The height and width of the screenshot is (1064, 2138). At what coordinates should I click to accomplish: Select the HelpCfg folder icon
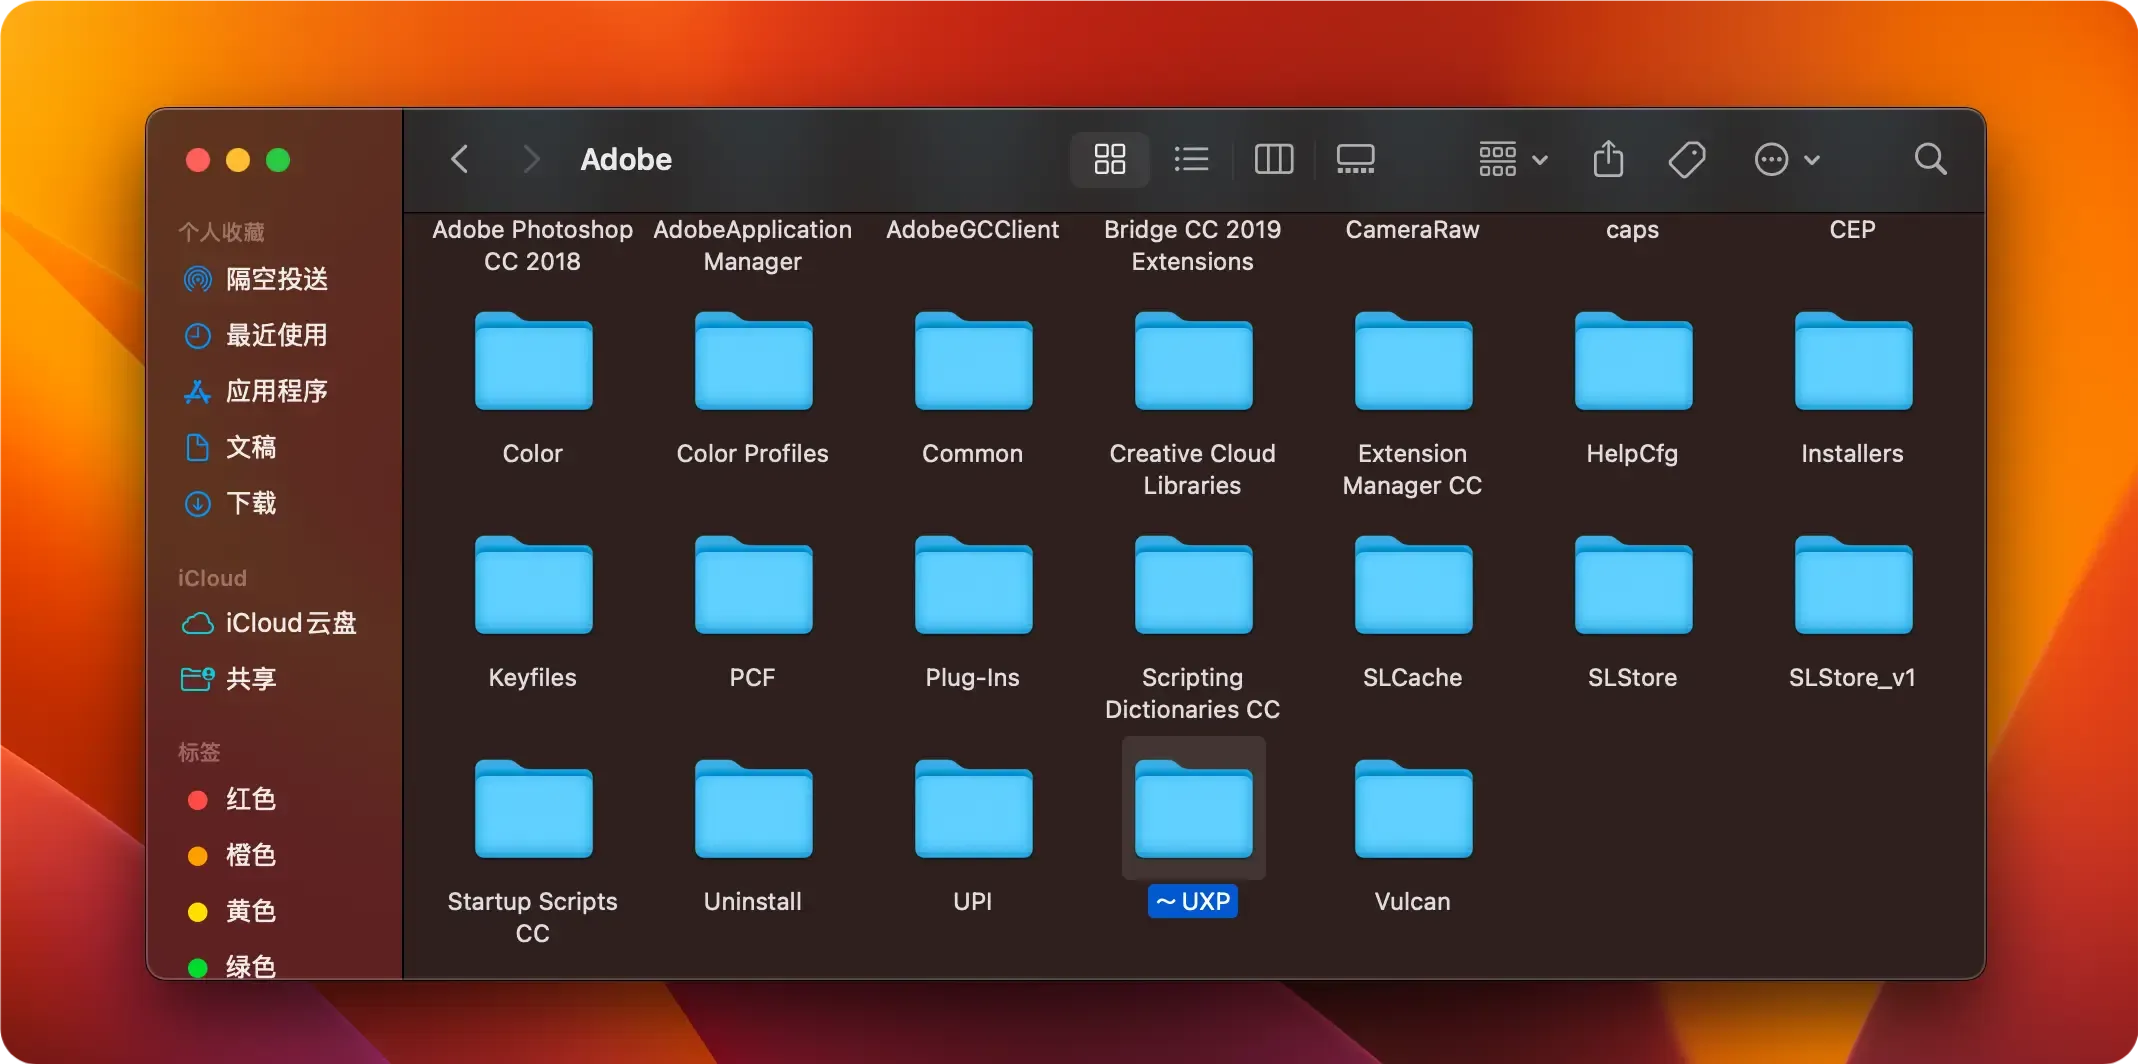1633,361
